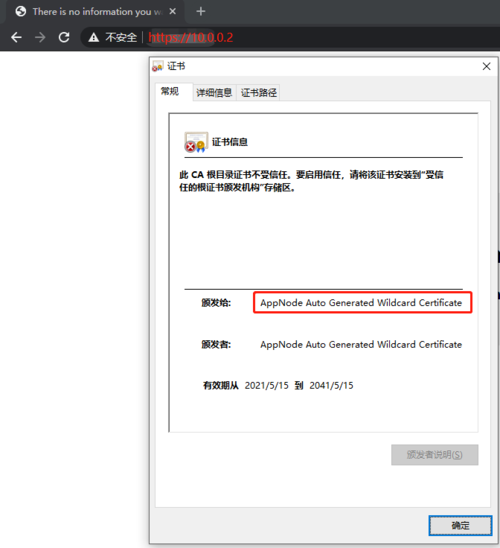Open a new browser tab with plus icon
This screenshot has width=500, height=548.
pos(201,12)
